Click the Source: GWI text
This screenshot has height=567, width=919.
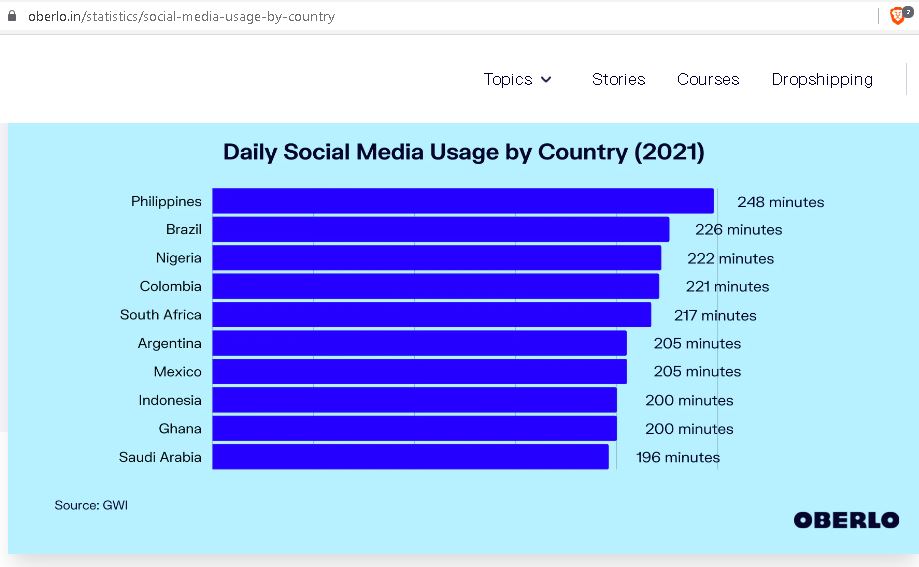click(91, 505)
